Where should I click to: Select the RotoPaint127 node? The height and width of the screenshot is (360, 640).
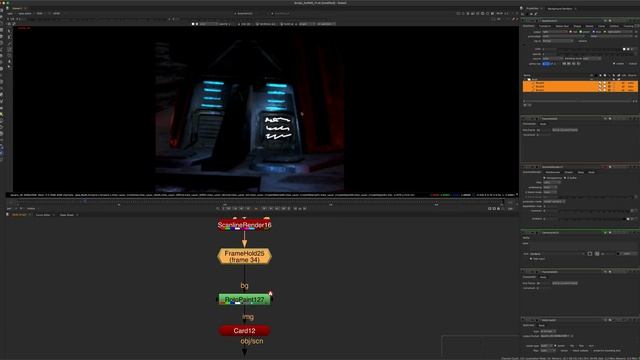tap(244, 300)
